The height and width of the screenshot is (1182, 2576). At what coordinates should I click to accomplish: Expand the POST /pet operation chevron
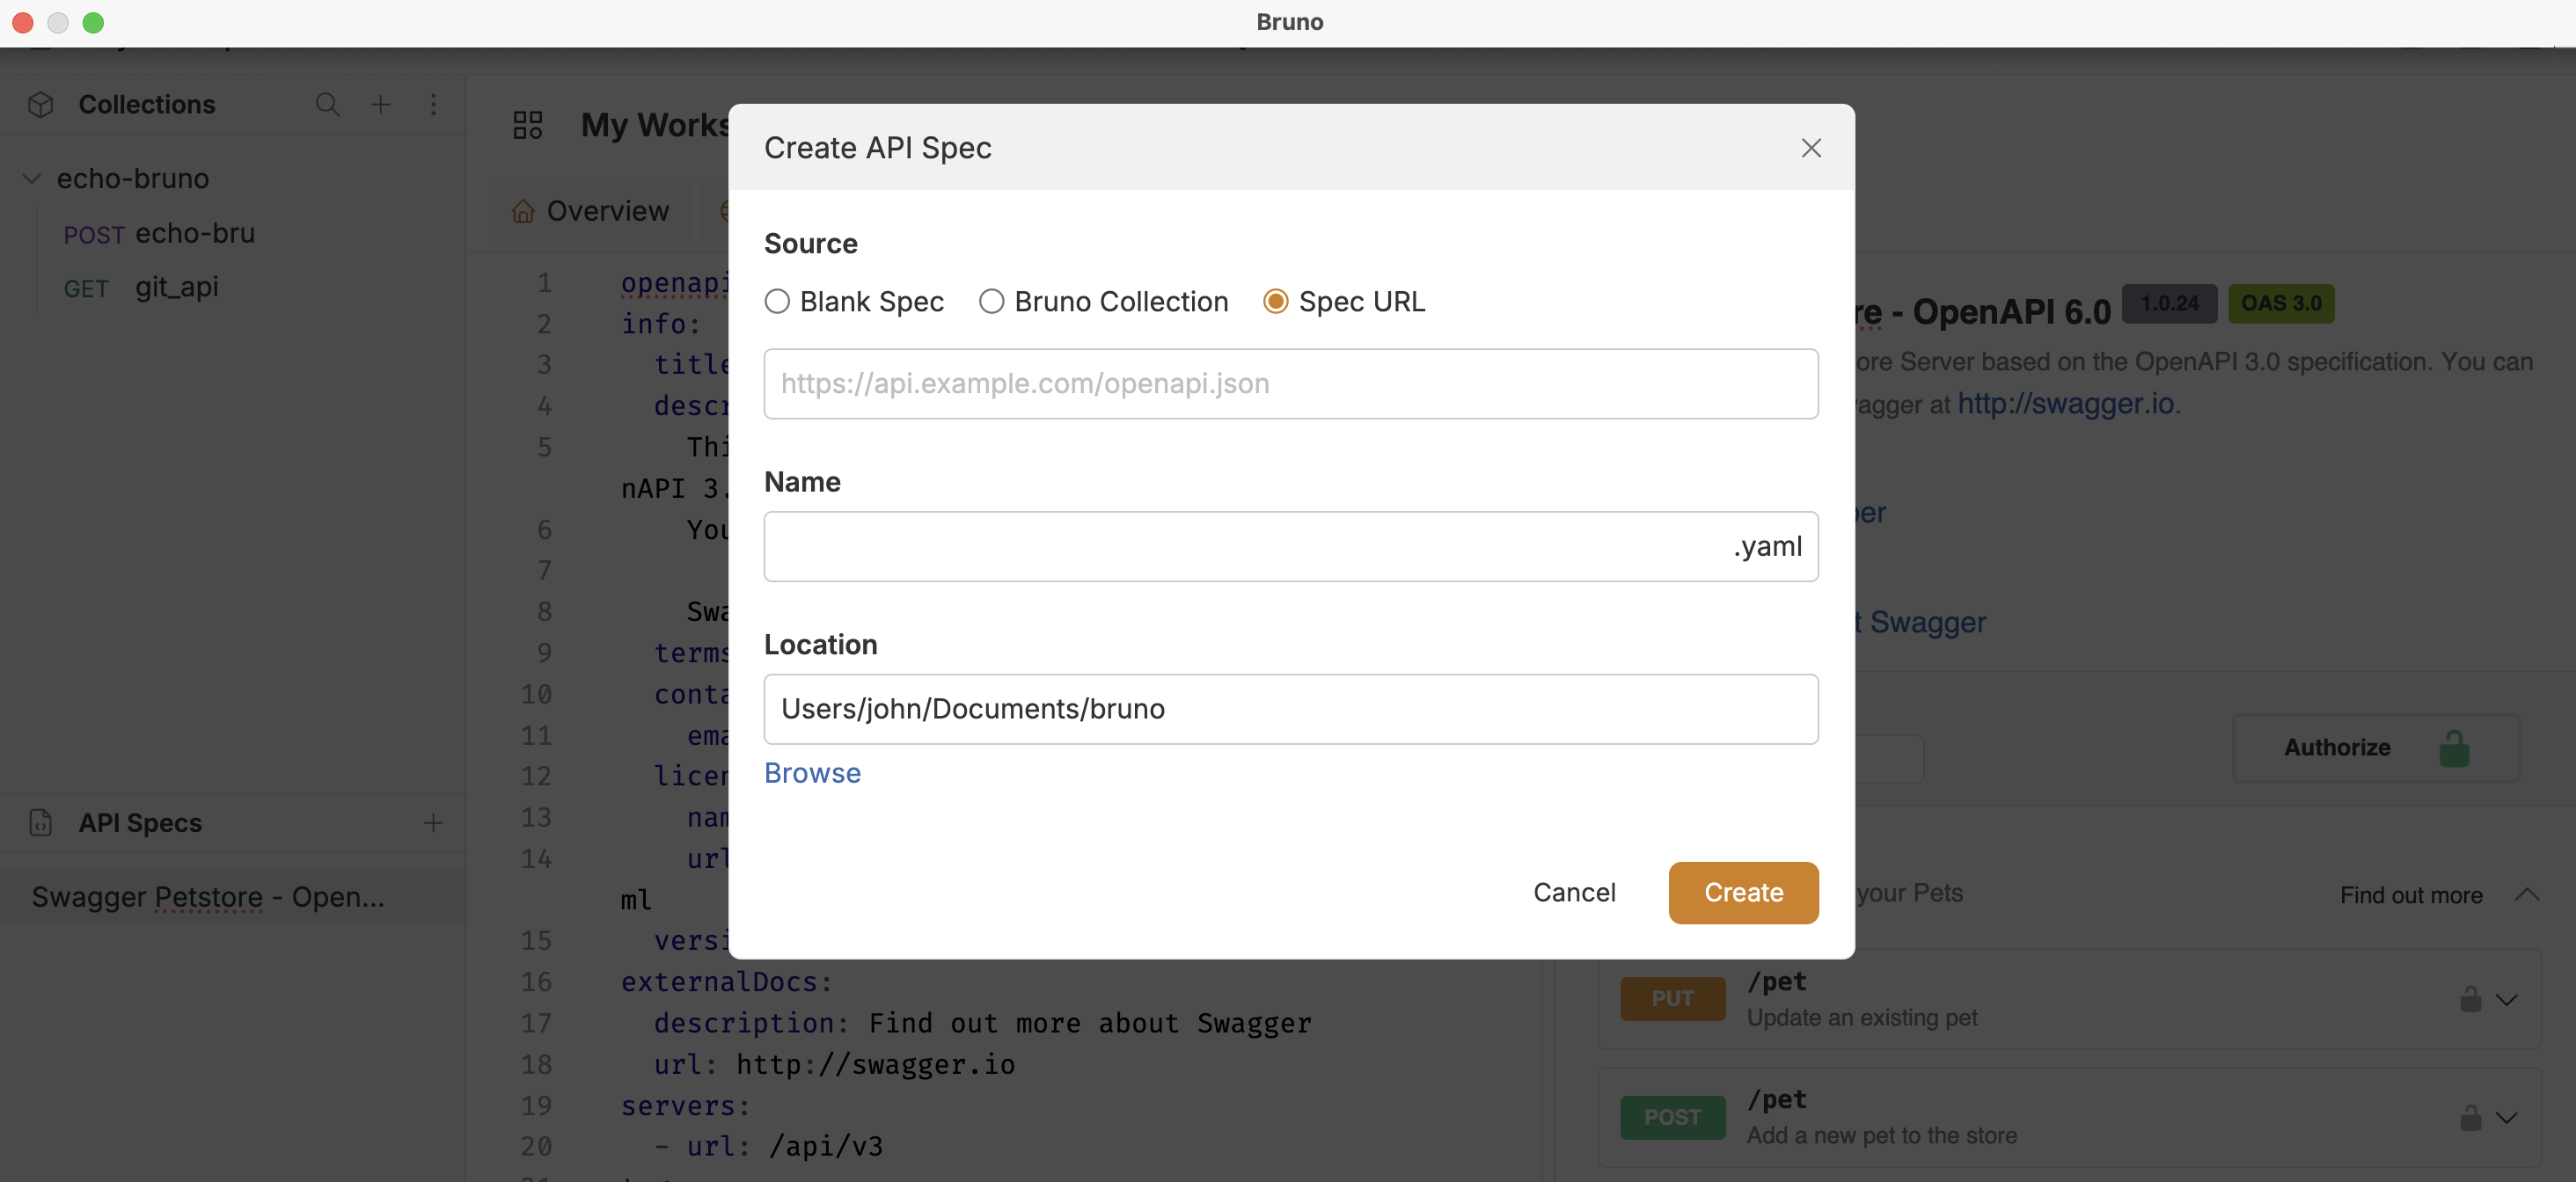click(x=2506, y=1117)
